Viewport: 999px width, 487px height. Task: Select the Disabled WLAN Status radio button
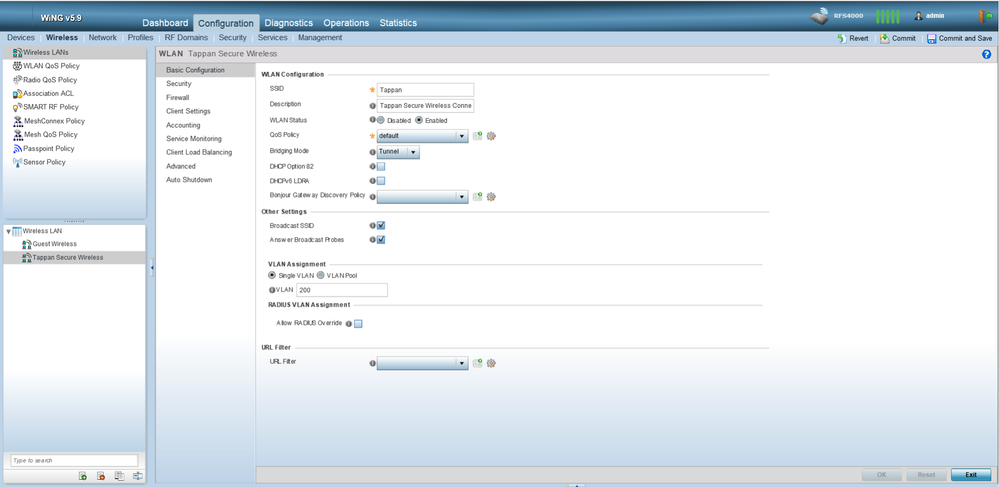[381, 120]
